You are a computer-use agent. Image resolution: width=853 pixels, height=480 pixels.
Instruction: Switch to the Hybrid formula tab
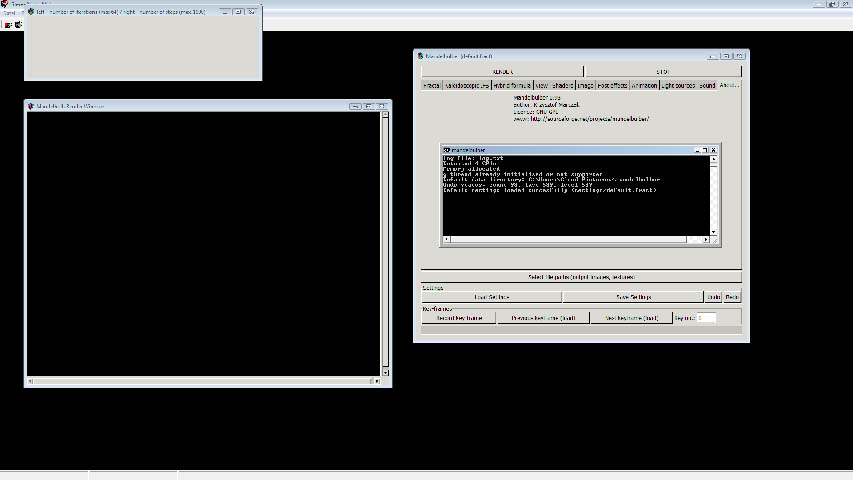point(512,85)
